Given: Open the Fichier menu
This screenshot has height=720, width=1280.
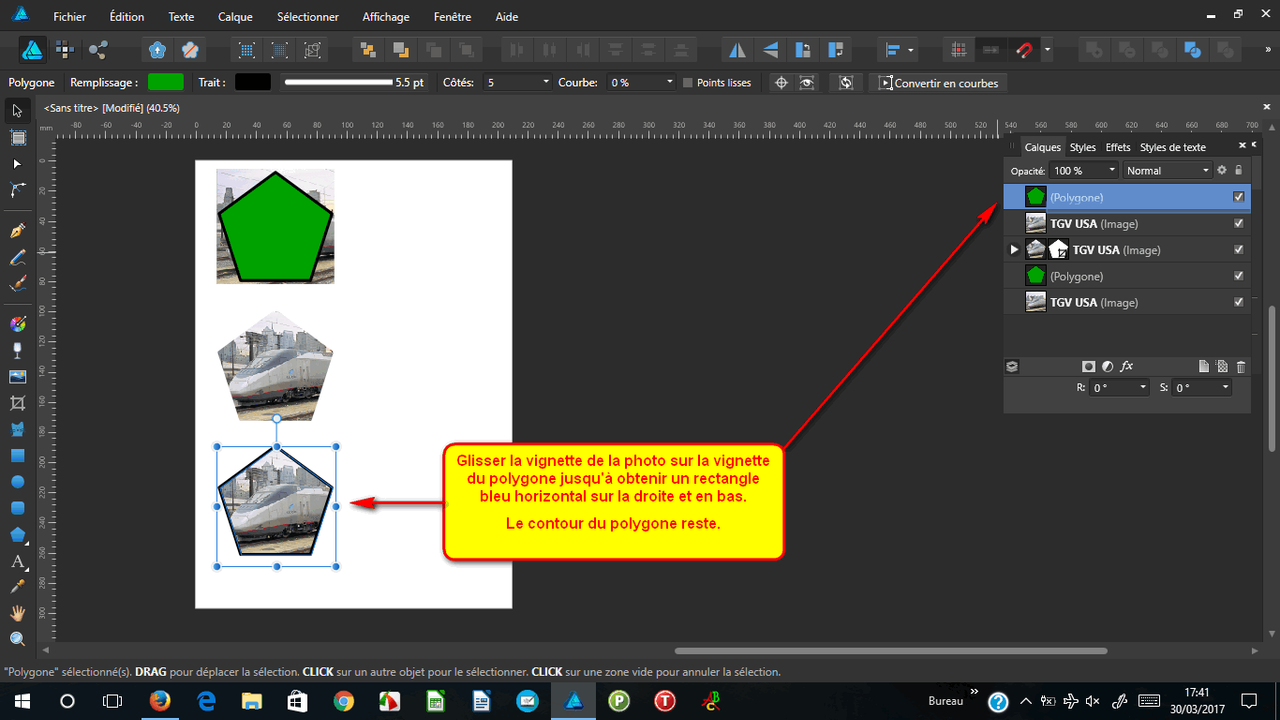Looking at the screenshot, I should click(x=69, y=17).
